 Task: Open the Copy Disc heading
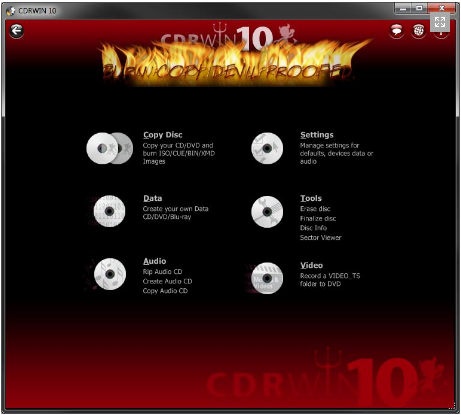(163, 135)
